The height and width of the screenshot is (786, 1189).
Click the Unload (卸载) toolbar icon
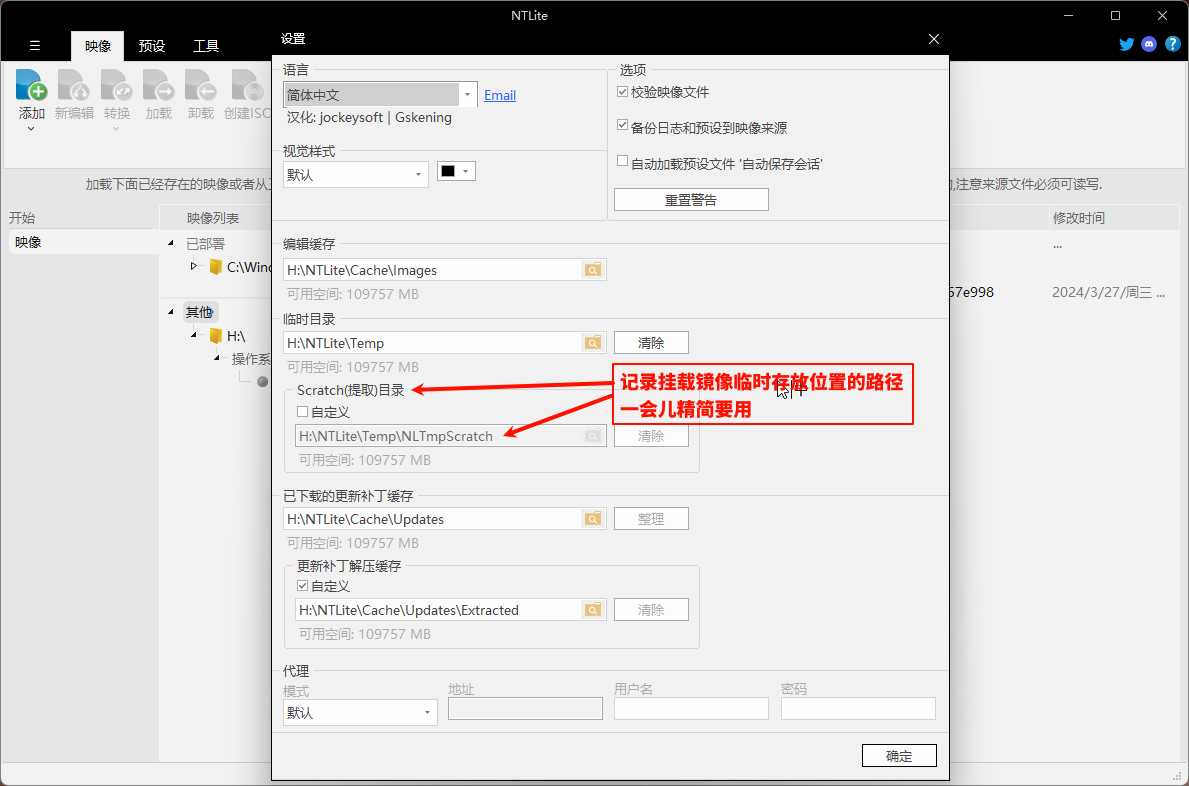(x=201, y=85)
